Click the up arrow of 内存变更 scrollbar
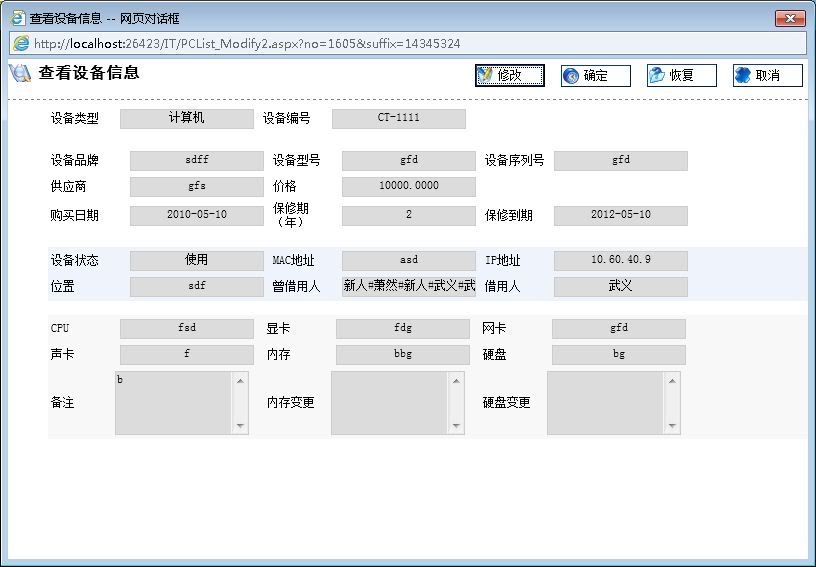The image size is (816, 567). (x=456, y=381)
